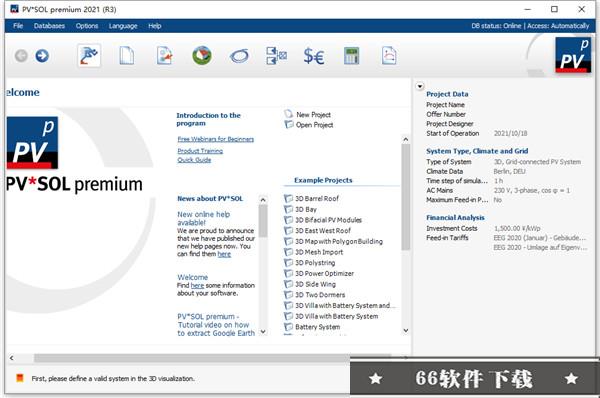The width and height of the screenshot is (600, 398).
Task: Open the Tutorial video on Google Earth headline
Action: [x=216, y=325]
